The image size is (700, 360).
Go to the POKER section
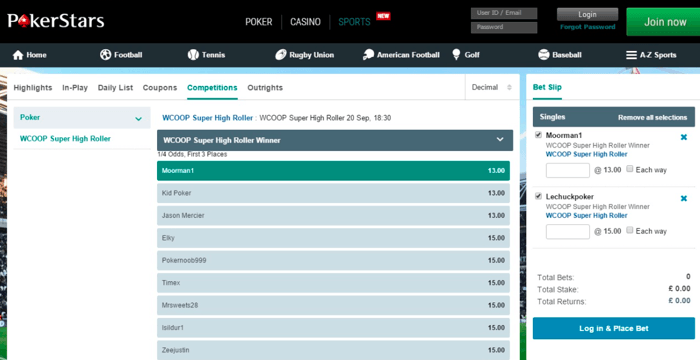point(258,22)
